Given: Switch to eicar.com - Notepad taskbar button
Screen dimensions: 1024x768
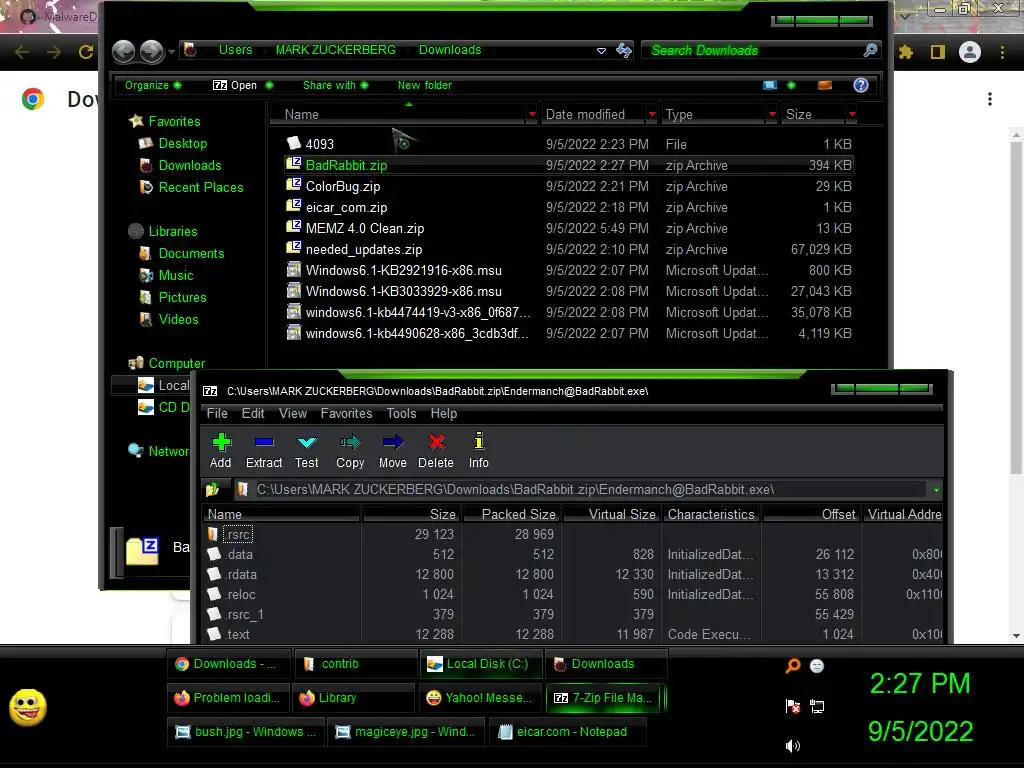Looking at the screenshot, I should 568,731.
